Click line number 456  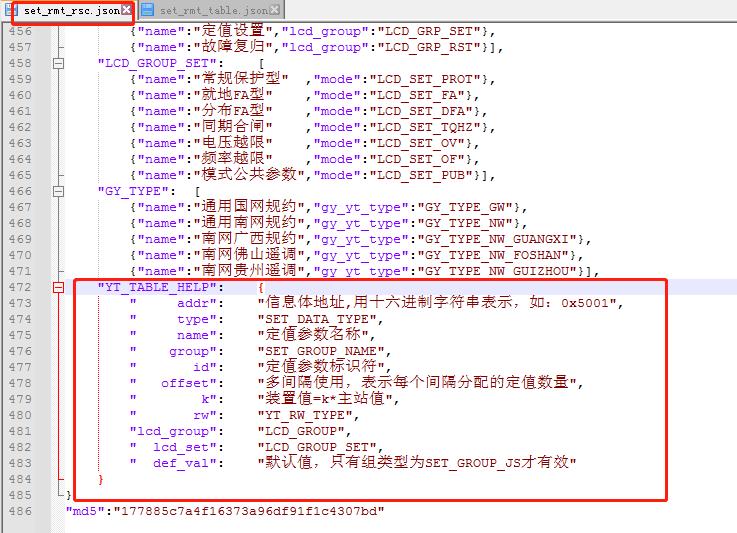point(20,31)
